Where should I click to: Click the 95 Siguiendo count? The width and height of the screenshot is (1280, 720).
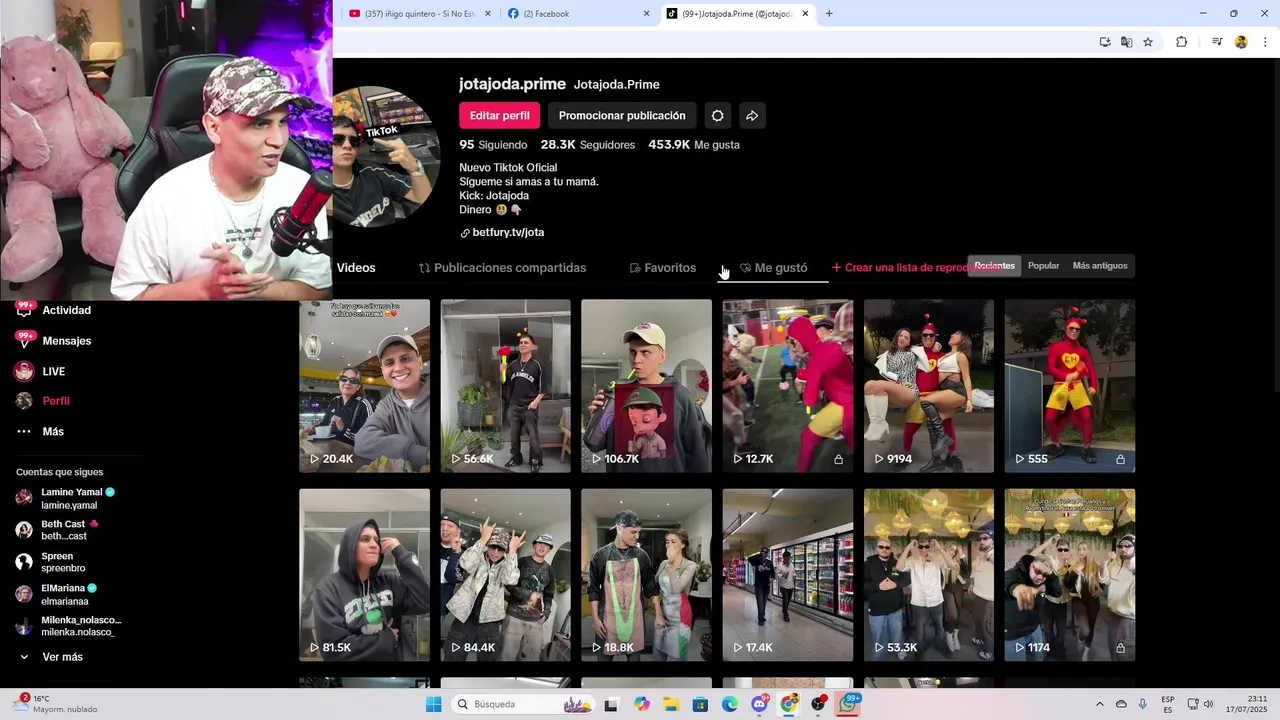pos(493,145)
